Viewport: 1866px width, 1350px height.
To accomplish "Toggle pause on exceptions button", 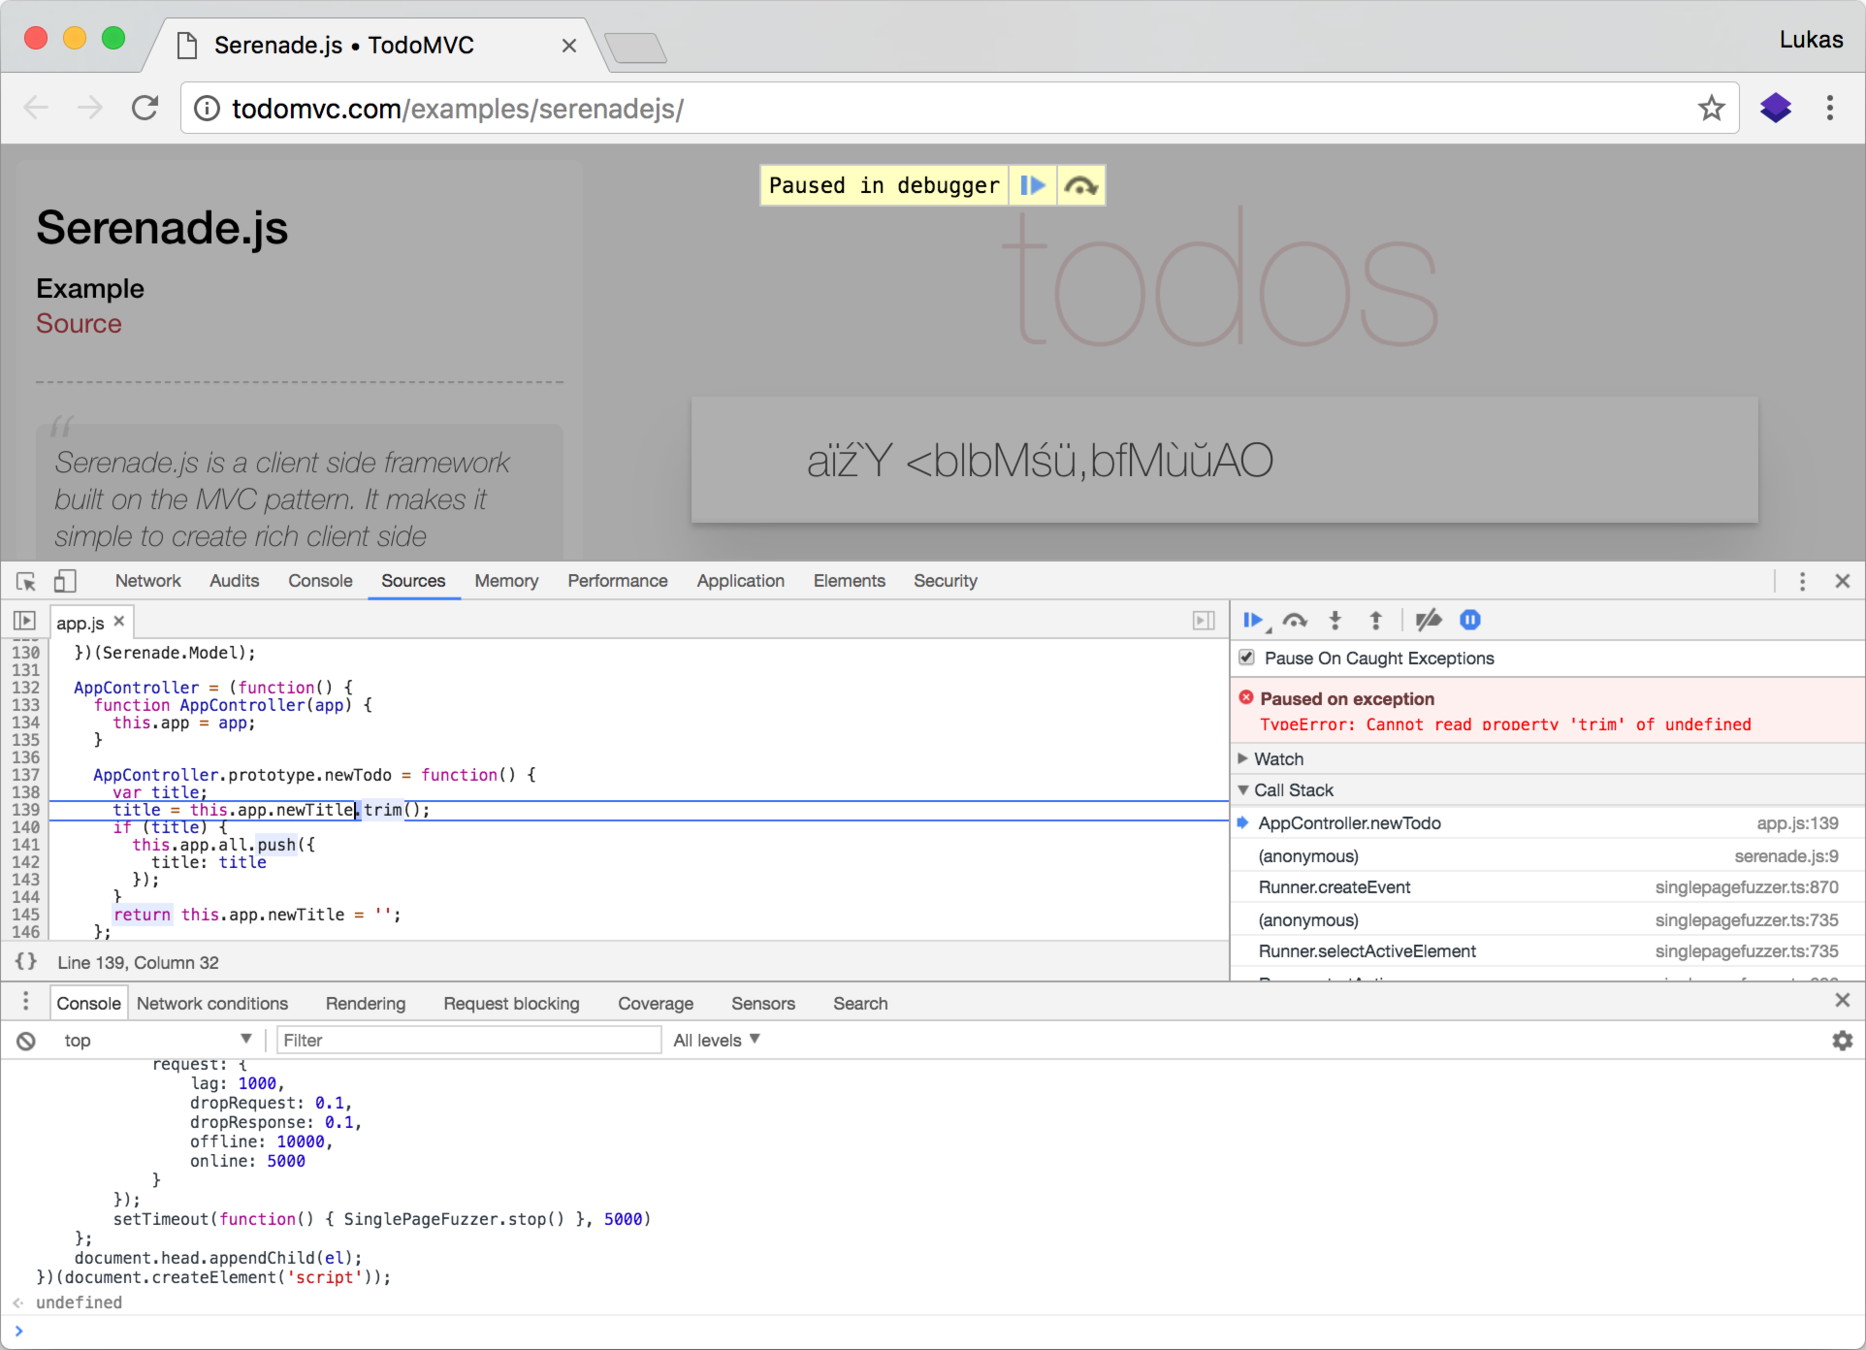I will click(1470, 620).
